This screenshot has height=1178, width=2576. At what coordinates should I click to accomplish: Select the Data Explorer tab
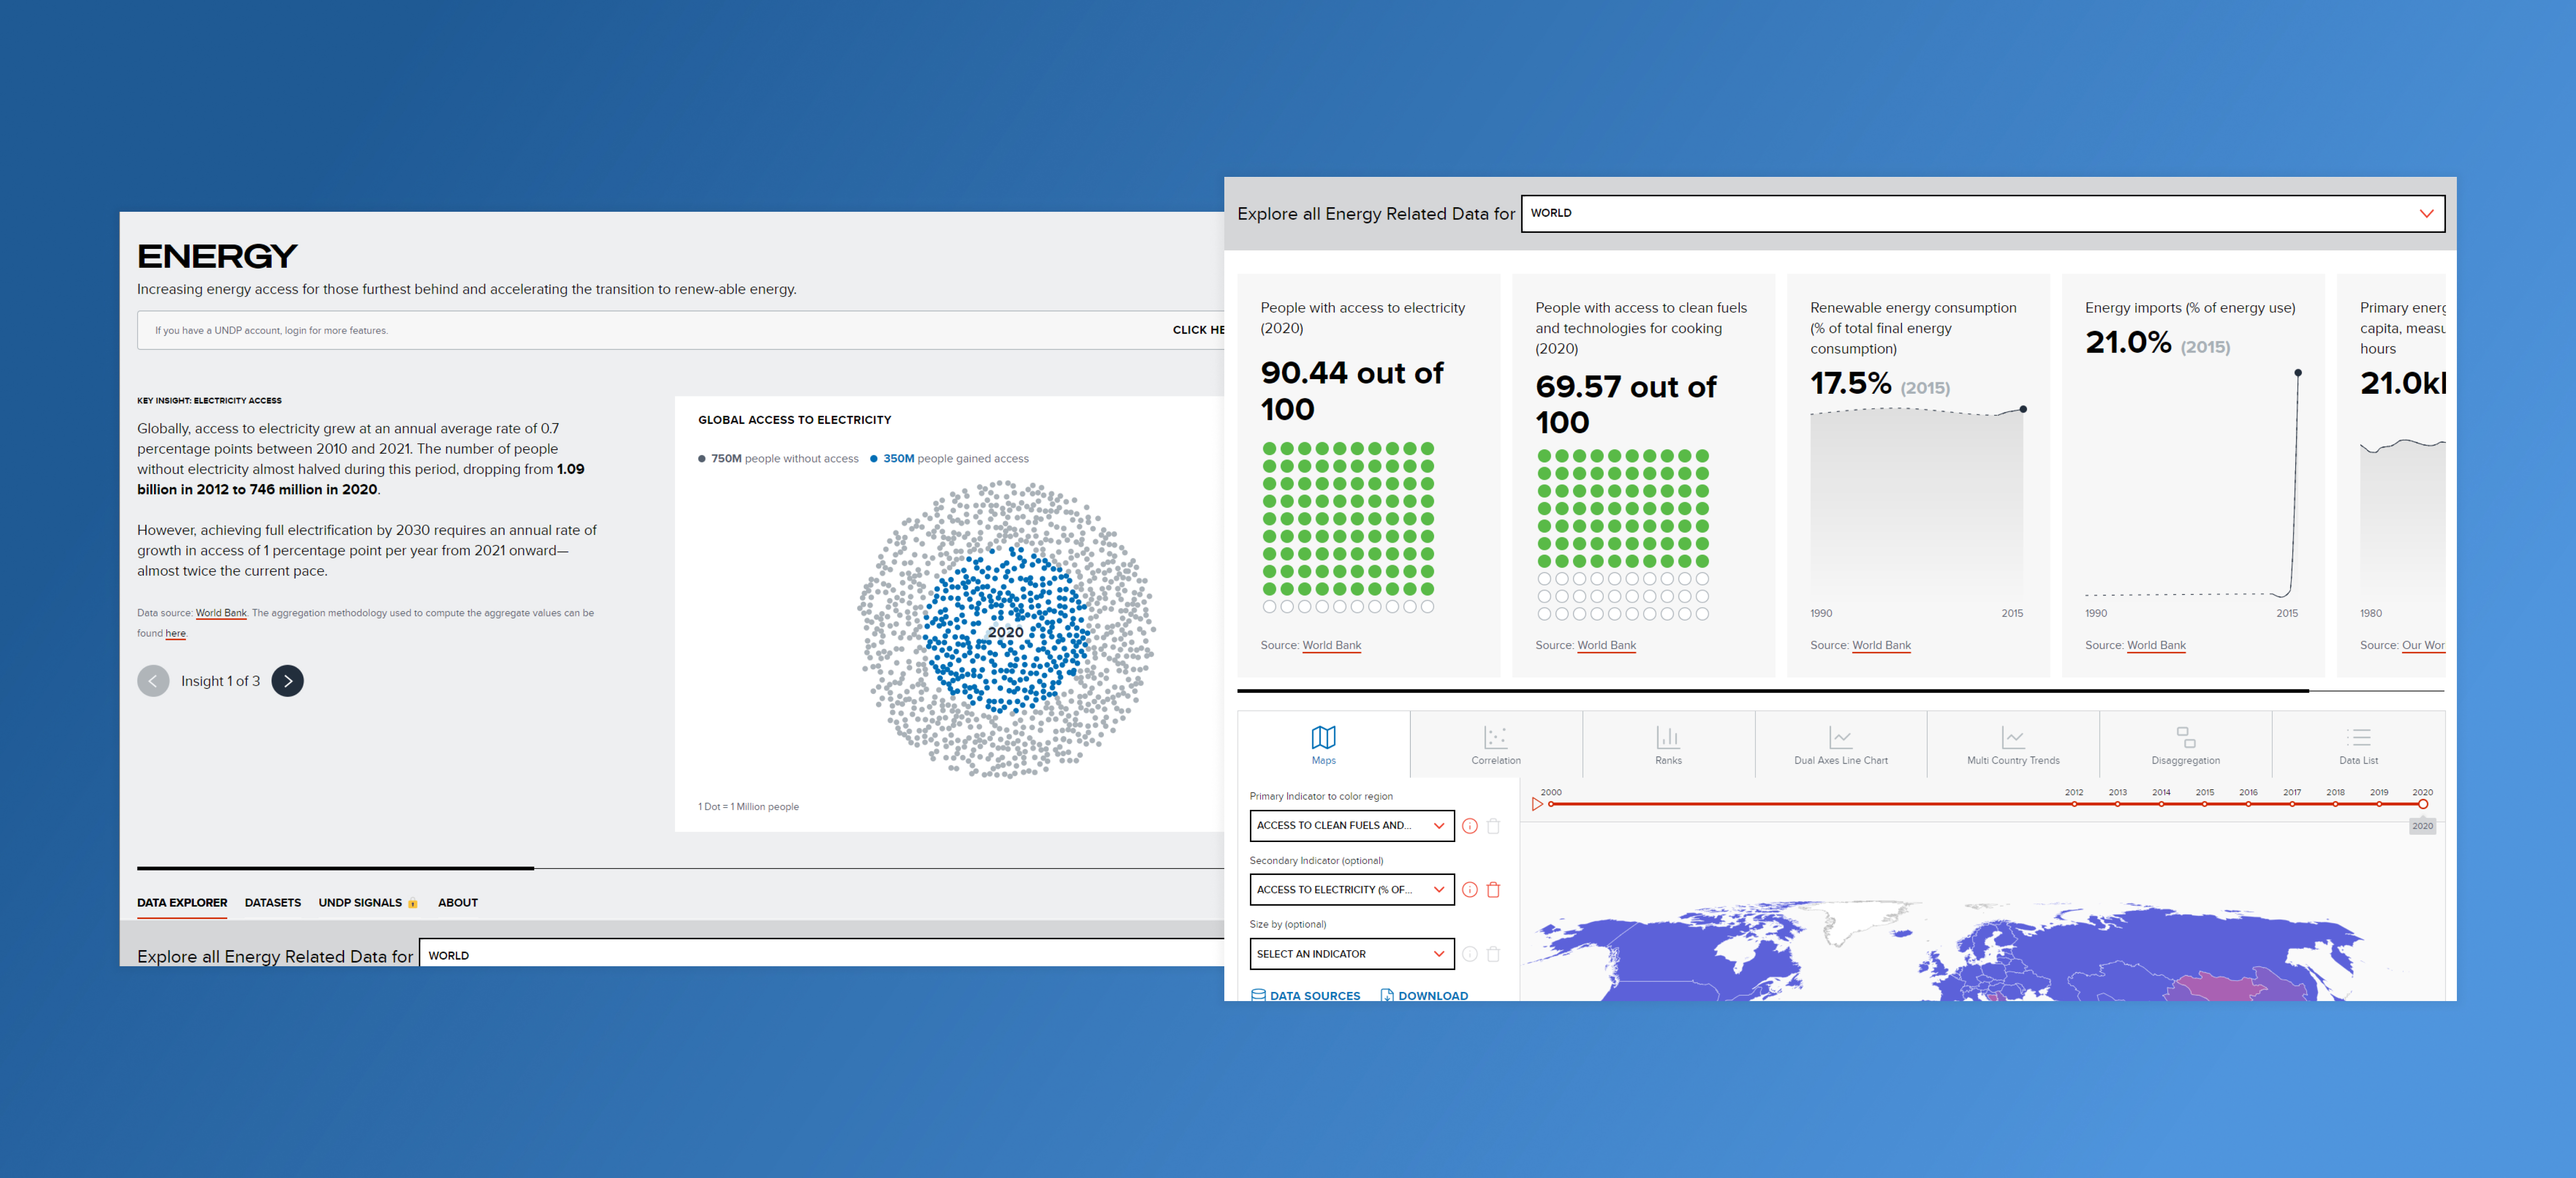point(182,903)
